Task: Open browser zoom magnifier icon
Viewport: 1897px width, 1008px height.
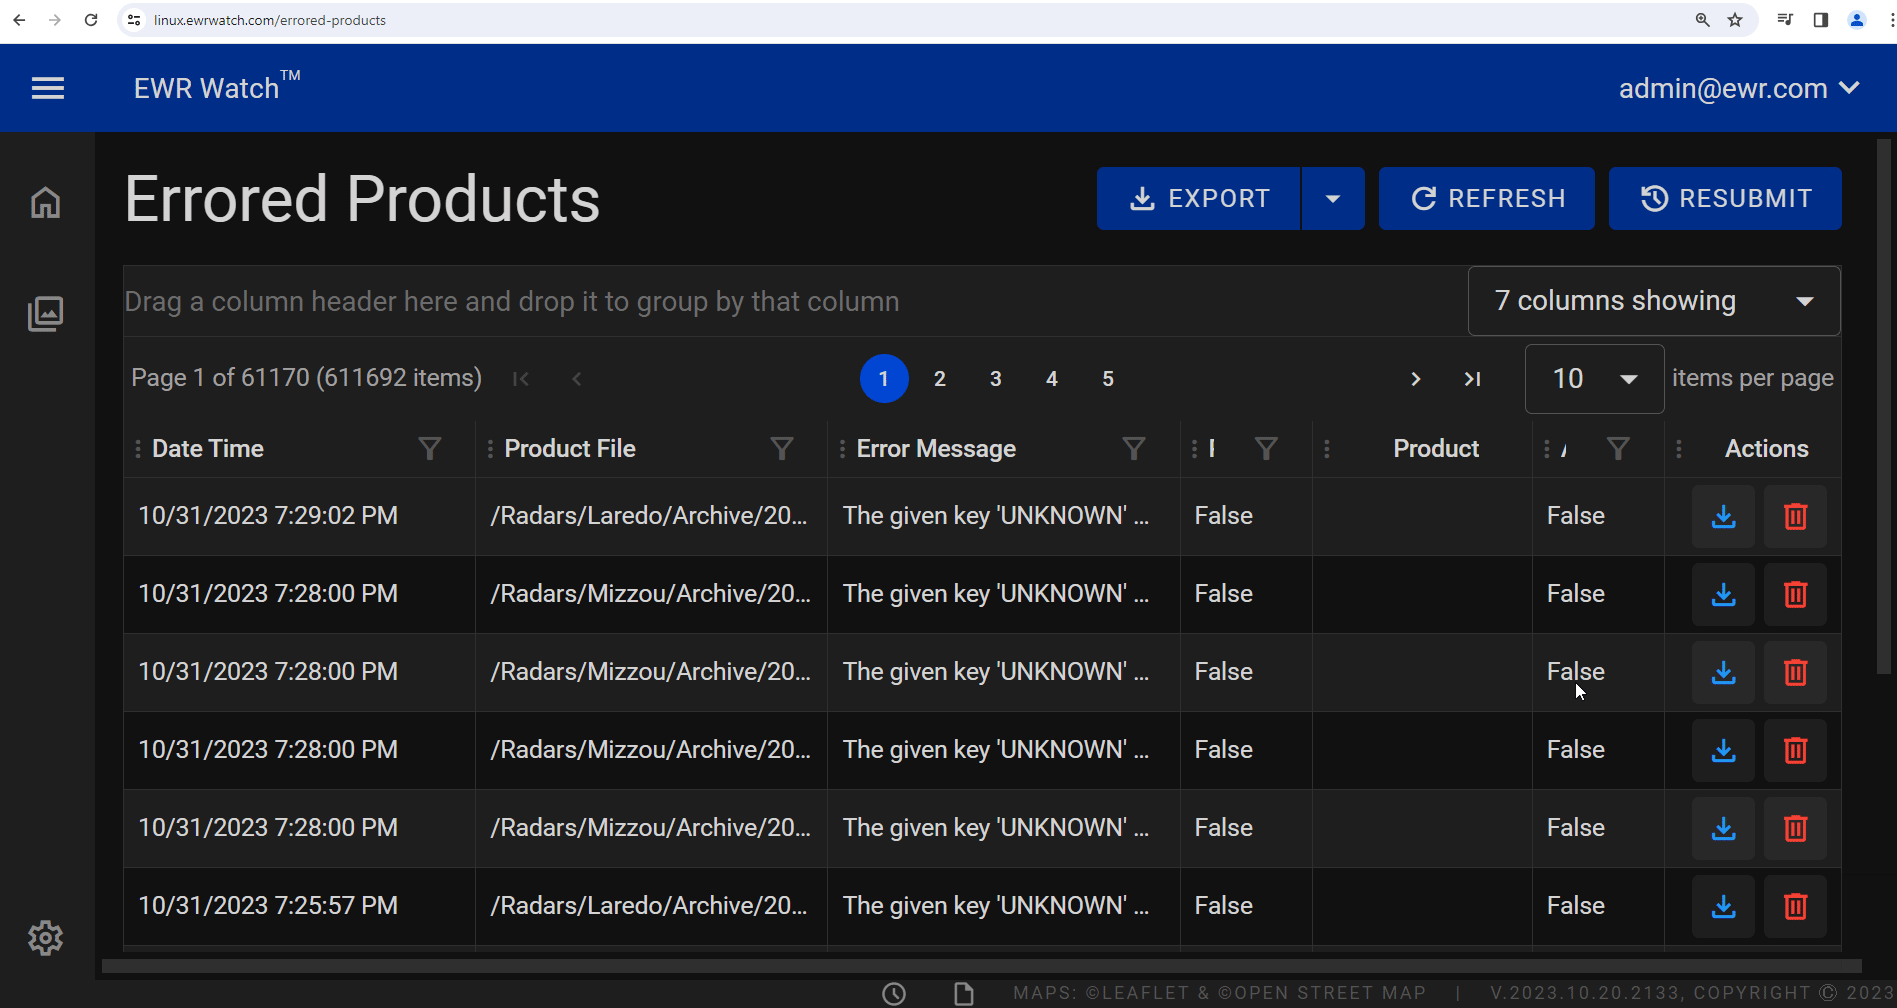Action: [x=1702, y=20]
